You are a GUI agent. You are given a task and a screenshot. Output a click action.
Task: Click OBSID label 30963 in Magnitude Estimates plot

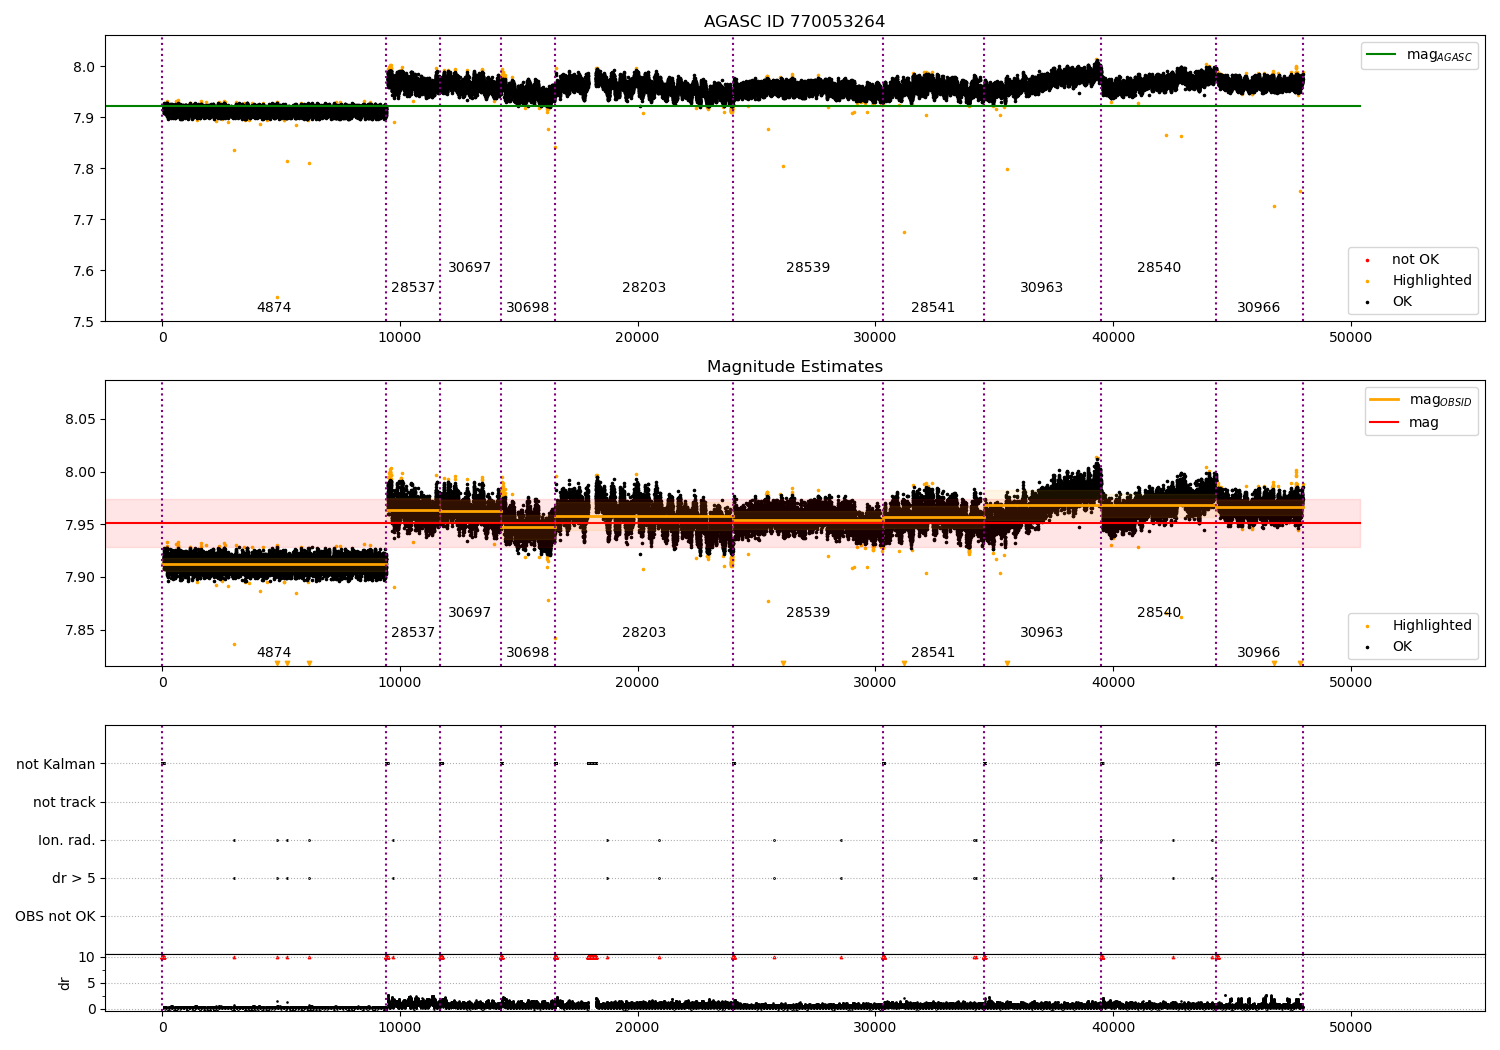(x=1041, y=633)
